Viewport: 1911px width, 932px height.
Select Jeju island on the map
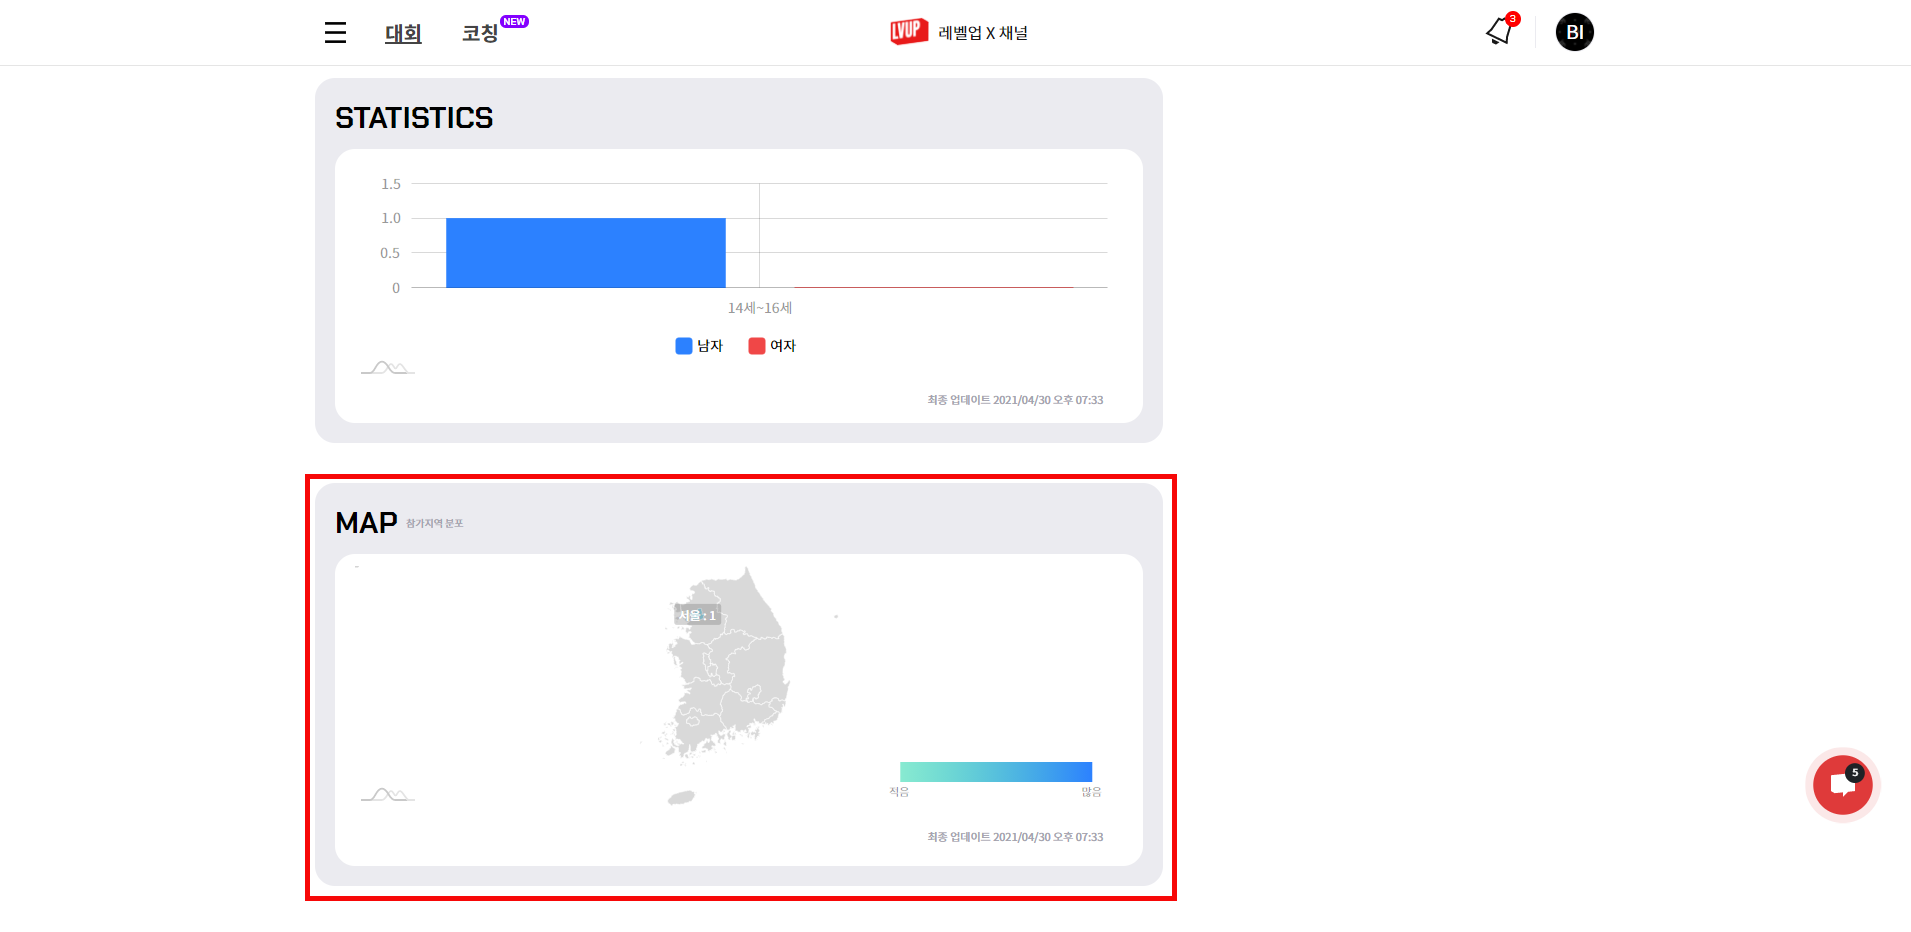pos(681,797)
